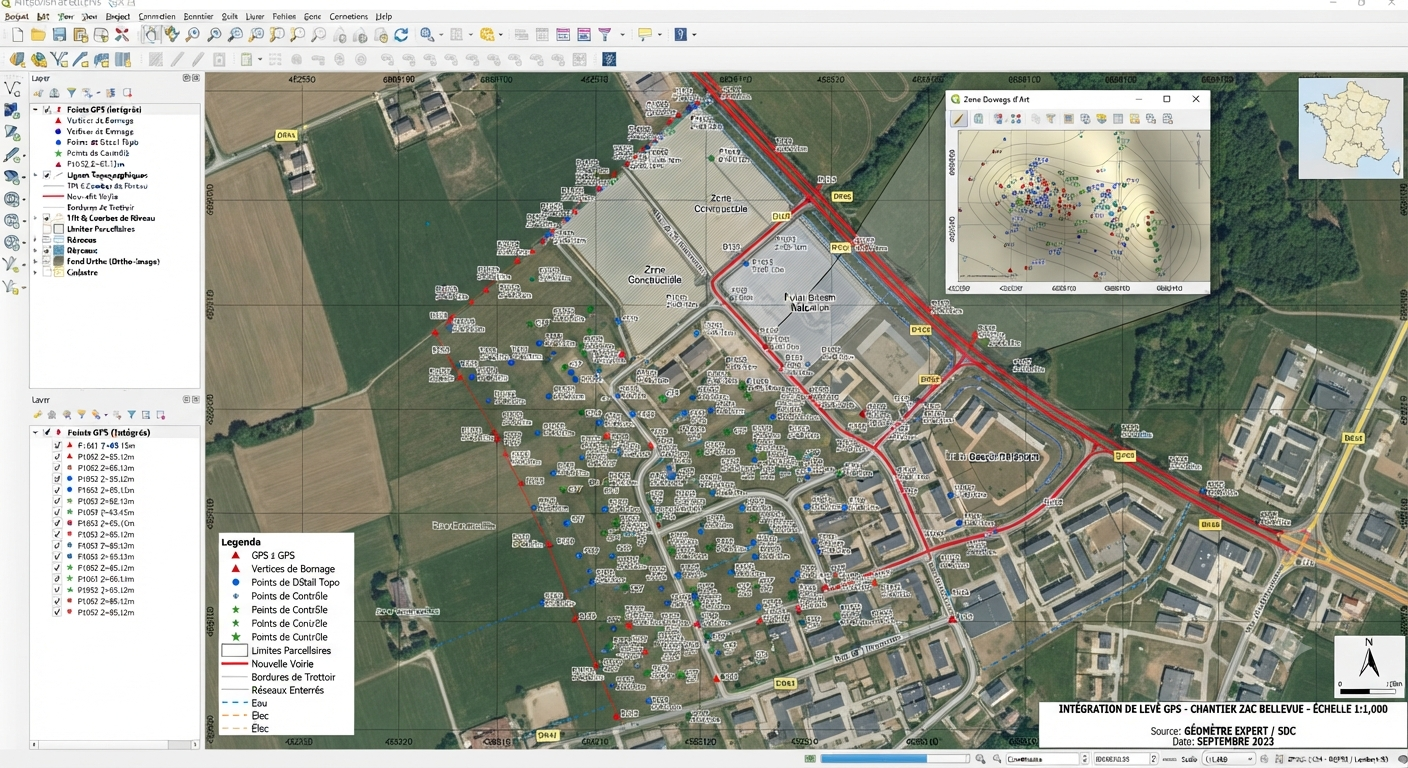Expand the Courbes de Niveau group
Screen dimensions: 1408x768
(x=36, y=218)
